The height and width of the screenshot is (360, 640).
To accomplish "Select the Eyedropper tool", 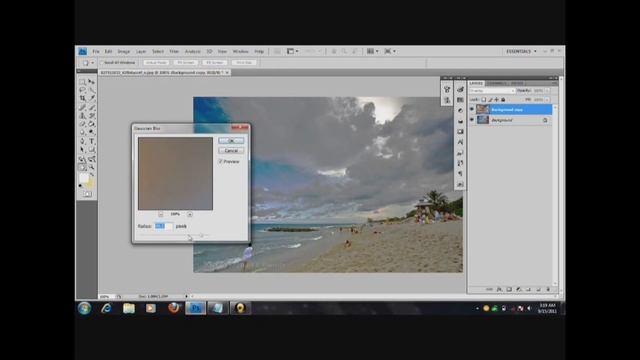I will point(91,98).
